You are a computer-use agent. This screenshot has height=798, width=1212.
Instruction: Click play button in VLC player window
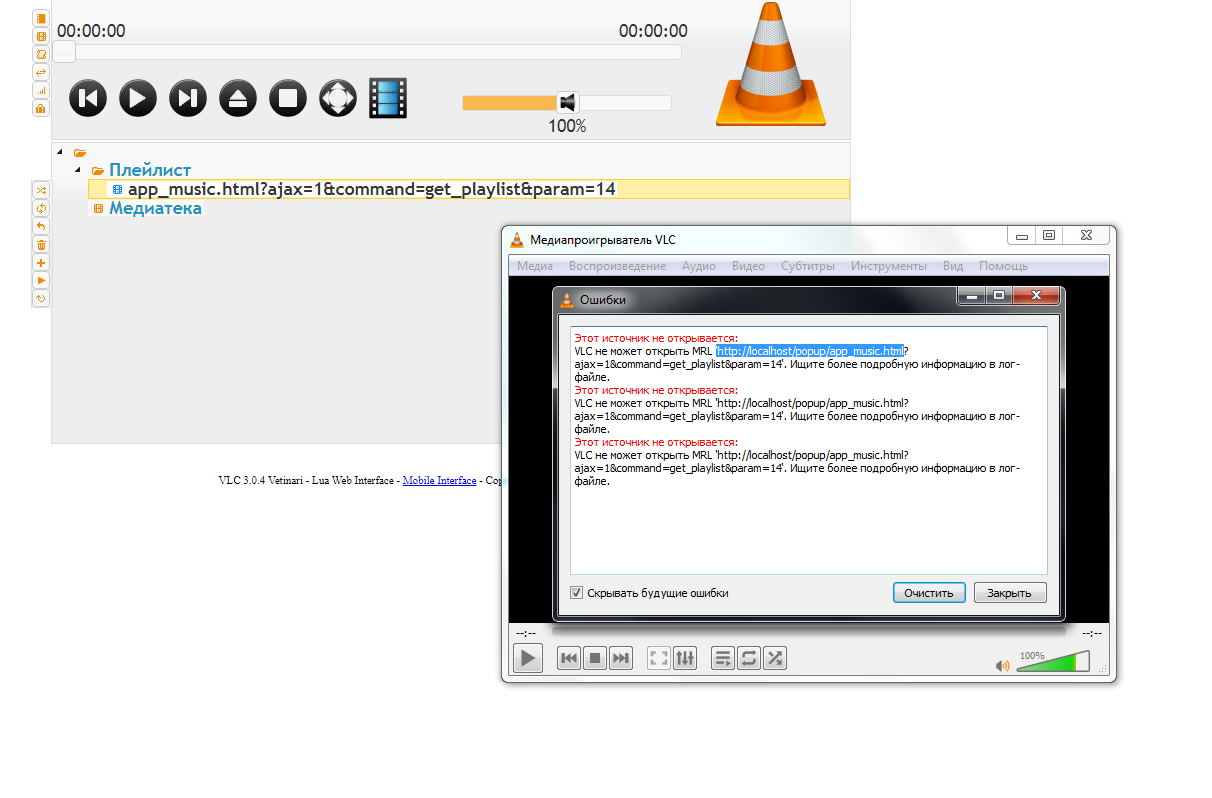point(528,657)
